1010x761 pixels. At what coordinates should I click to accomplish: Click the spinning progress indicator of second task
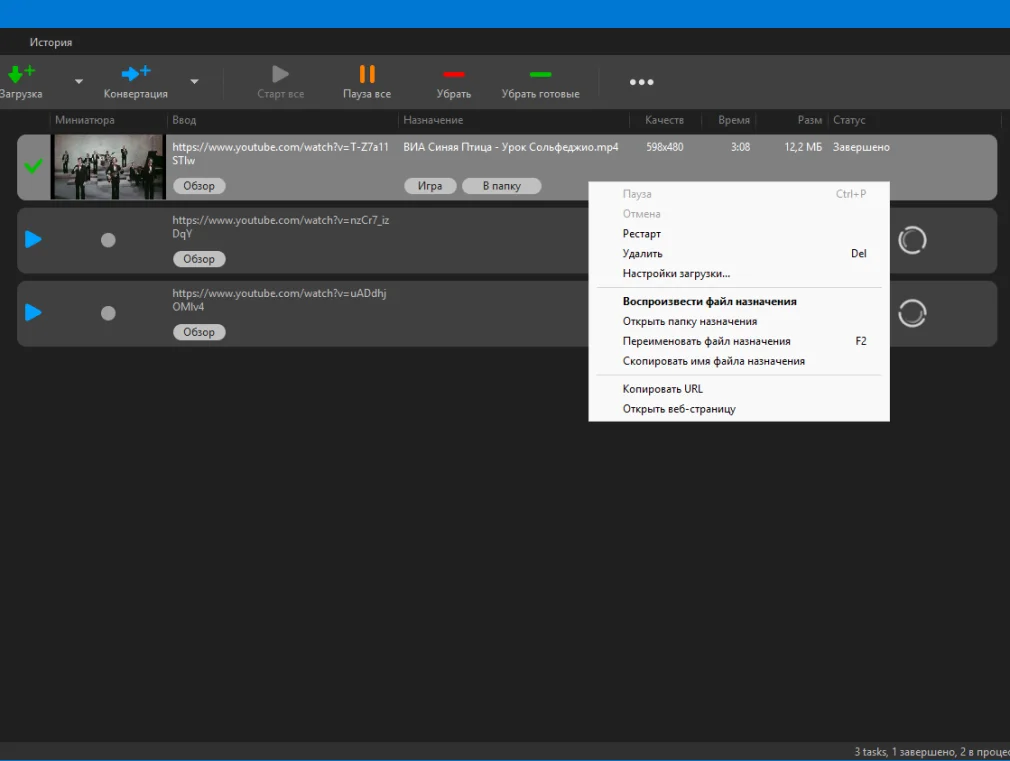[x=911, y=240]
